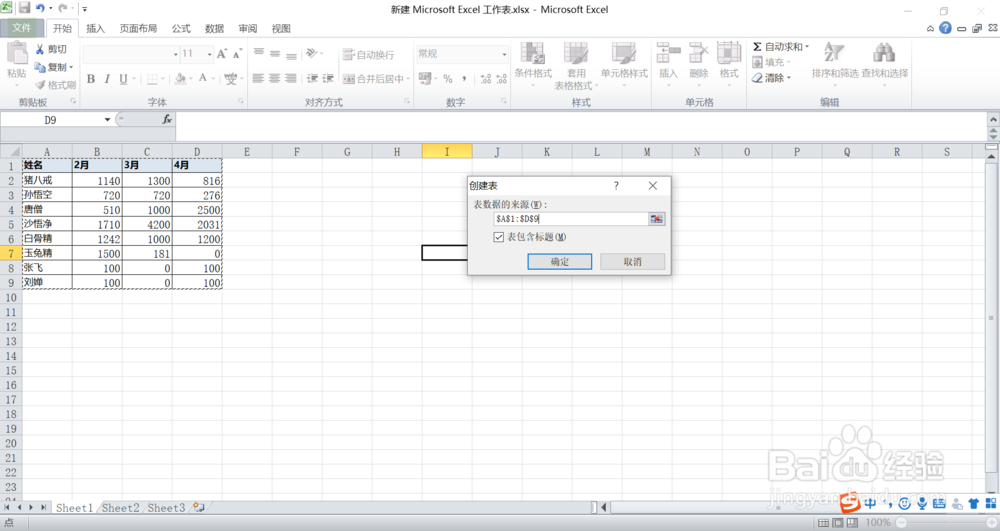
Task: Save workbook via quick access toolbar
Action: (x=24, y=8)
